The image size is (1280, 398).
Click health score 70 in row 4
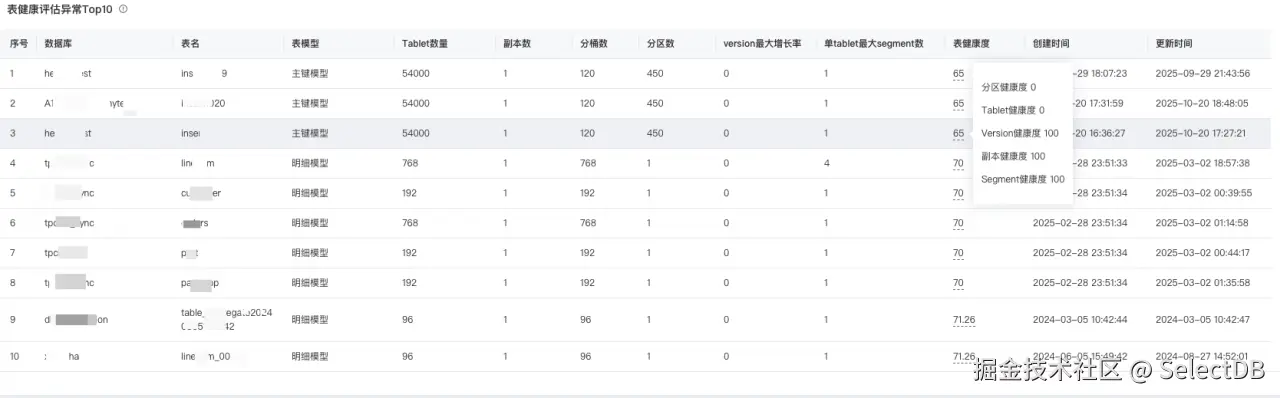click(x=958, y=163)
